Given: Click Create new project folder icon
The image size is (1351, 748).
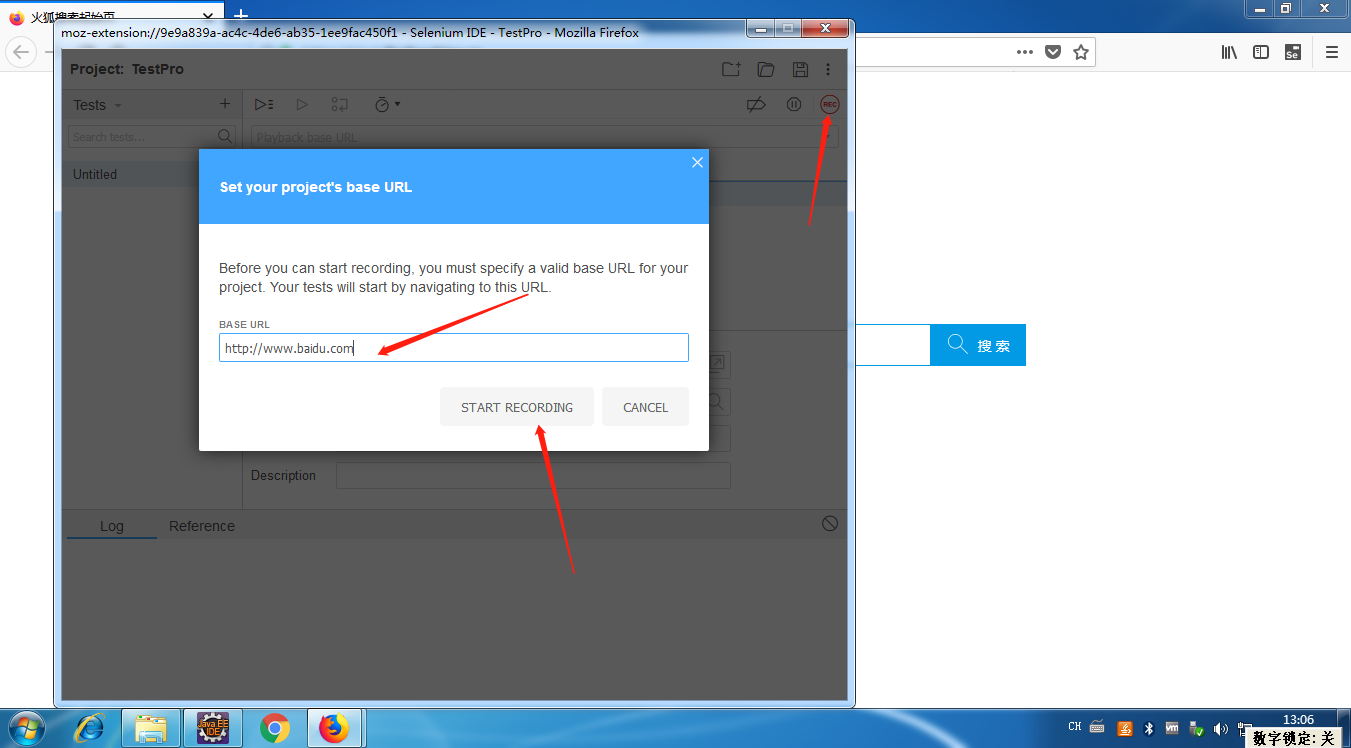Looking at the screenshot, I should (x=732, y=69).
